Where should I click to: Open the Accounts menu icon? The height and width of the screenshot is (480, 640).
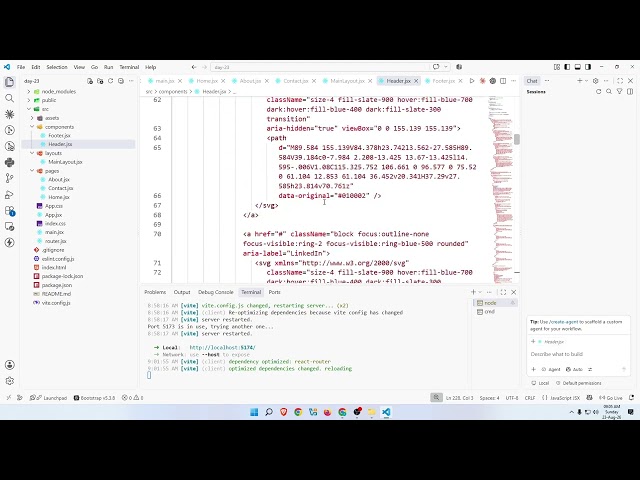click(9, 365)
